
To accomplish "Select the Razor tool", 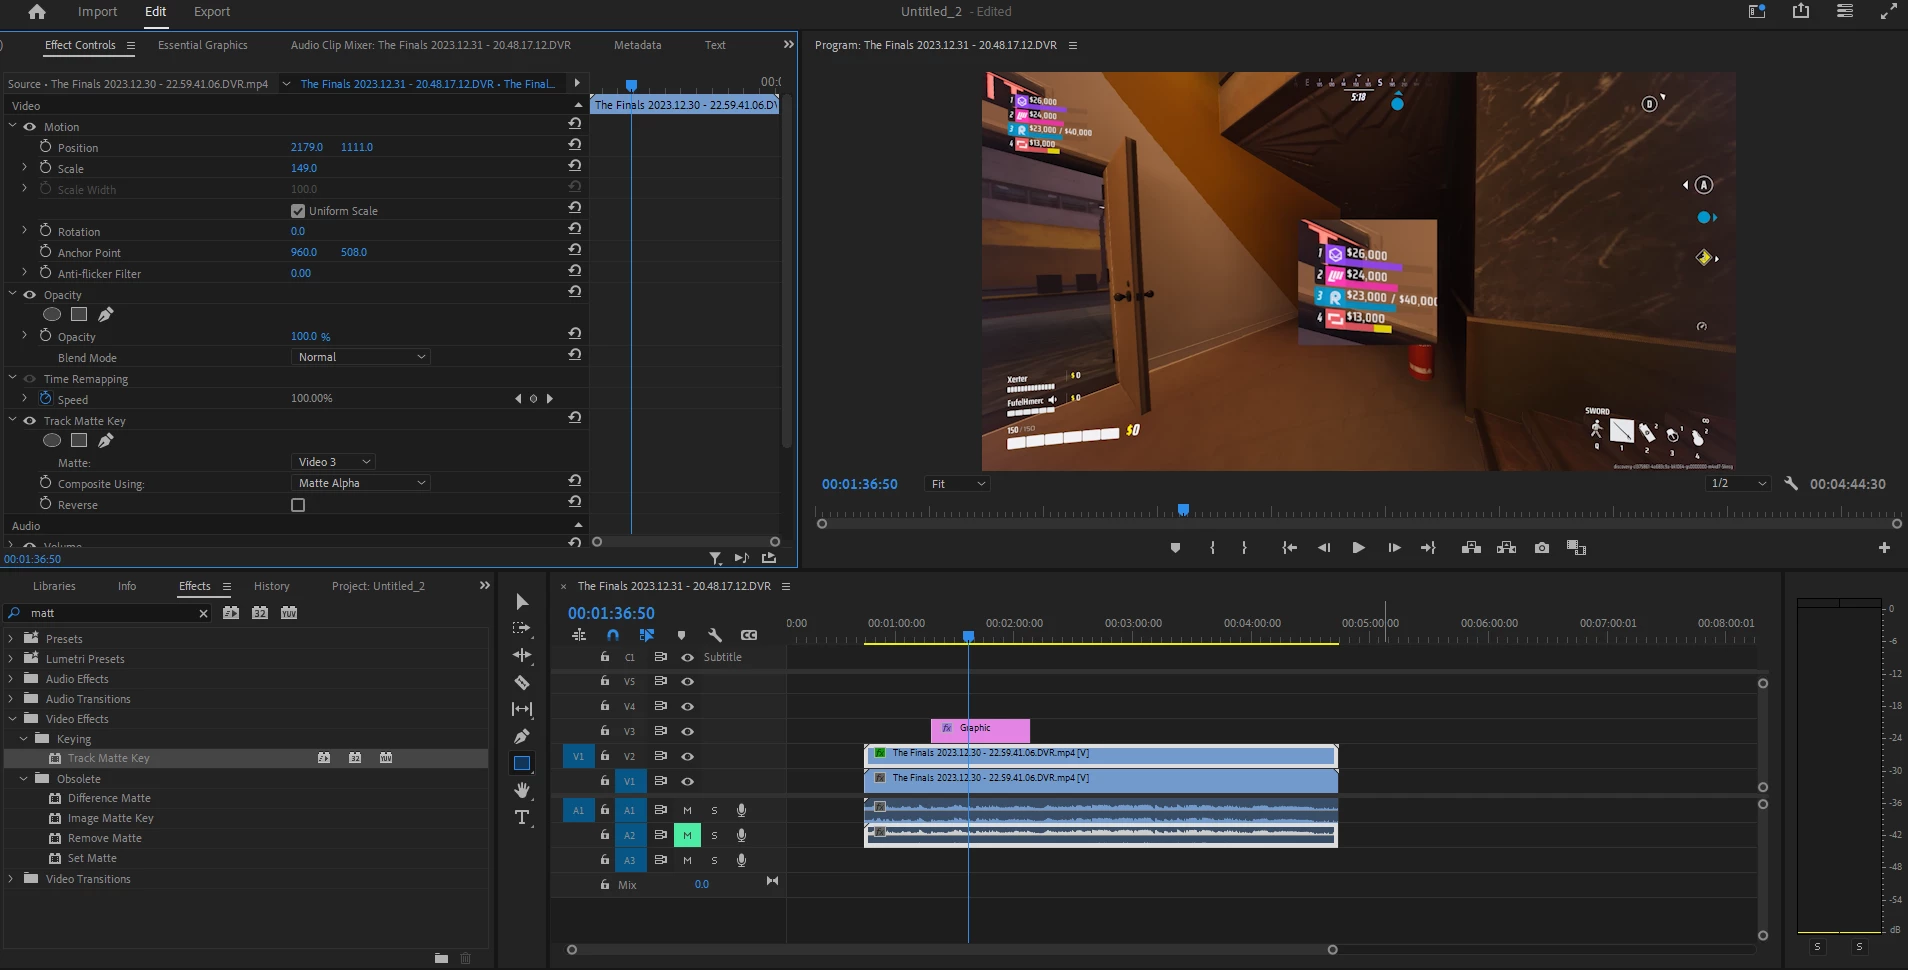I will pos(522,682).
